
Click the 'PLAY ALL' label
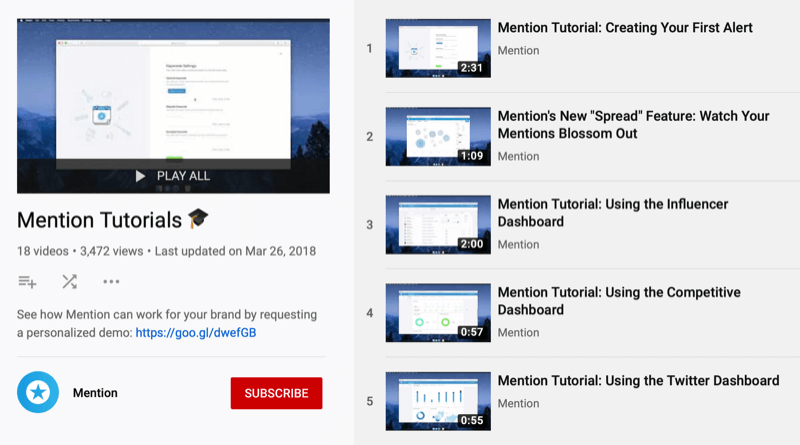(183, 176)
